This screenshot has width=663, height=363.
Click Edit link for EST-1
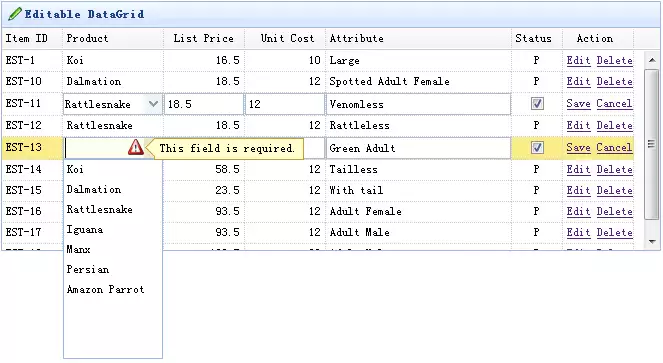pyautogui.click(x=578, y=60)
